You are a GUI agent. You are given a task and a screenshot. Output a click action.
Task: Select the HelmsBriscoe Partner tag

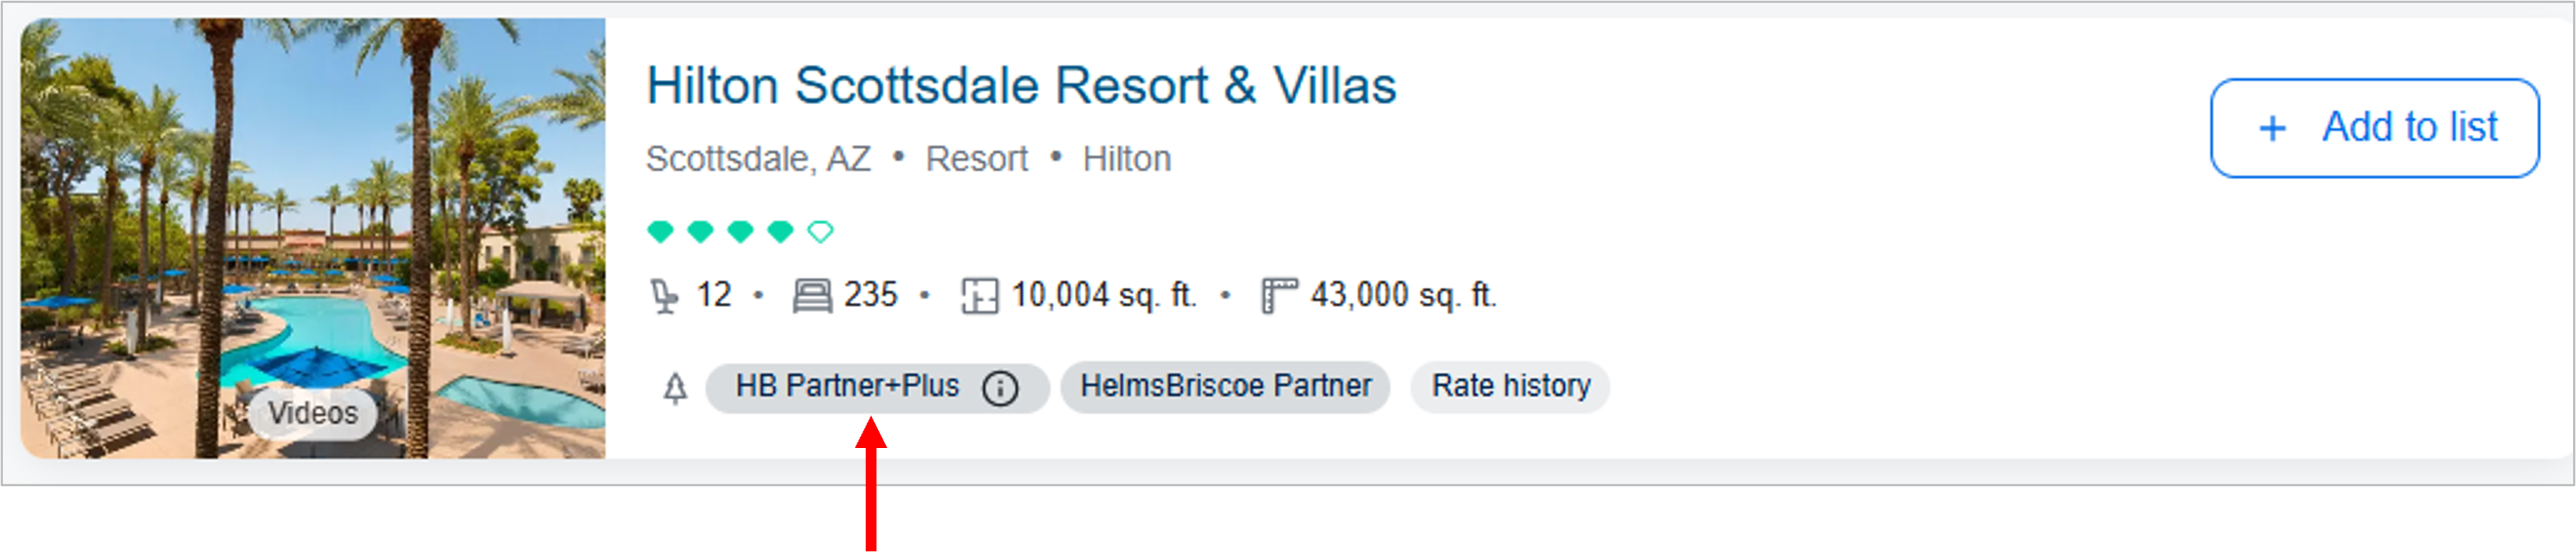(x=1225, y=387)
